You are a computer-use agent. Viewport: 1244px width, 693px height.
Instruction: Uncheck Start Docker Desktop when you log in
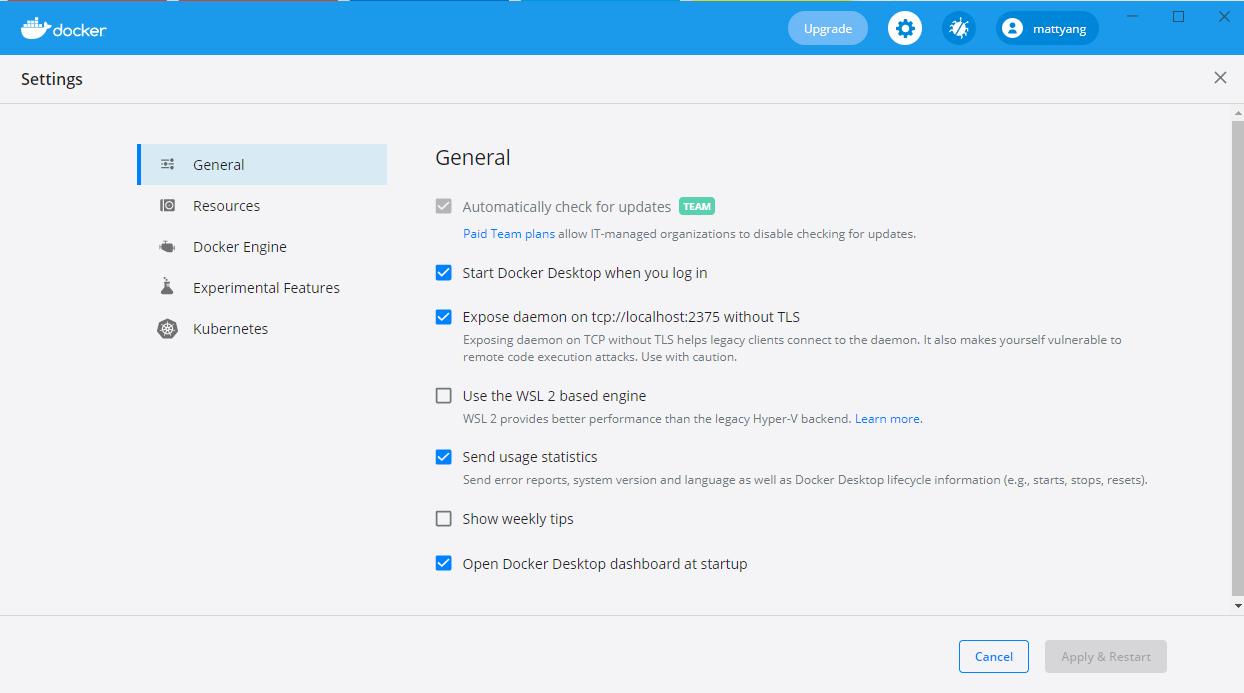click(x=444, y=272)
